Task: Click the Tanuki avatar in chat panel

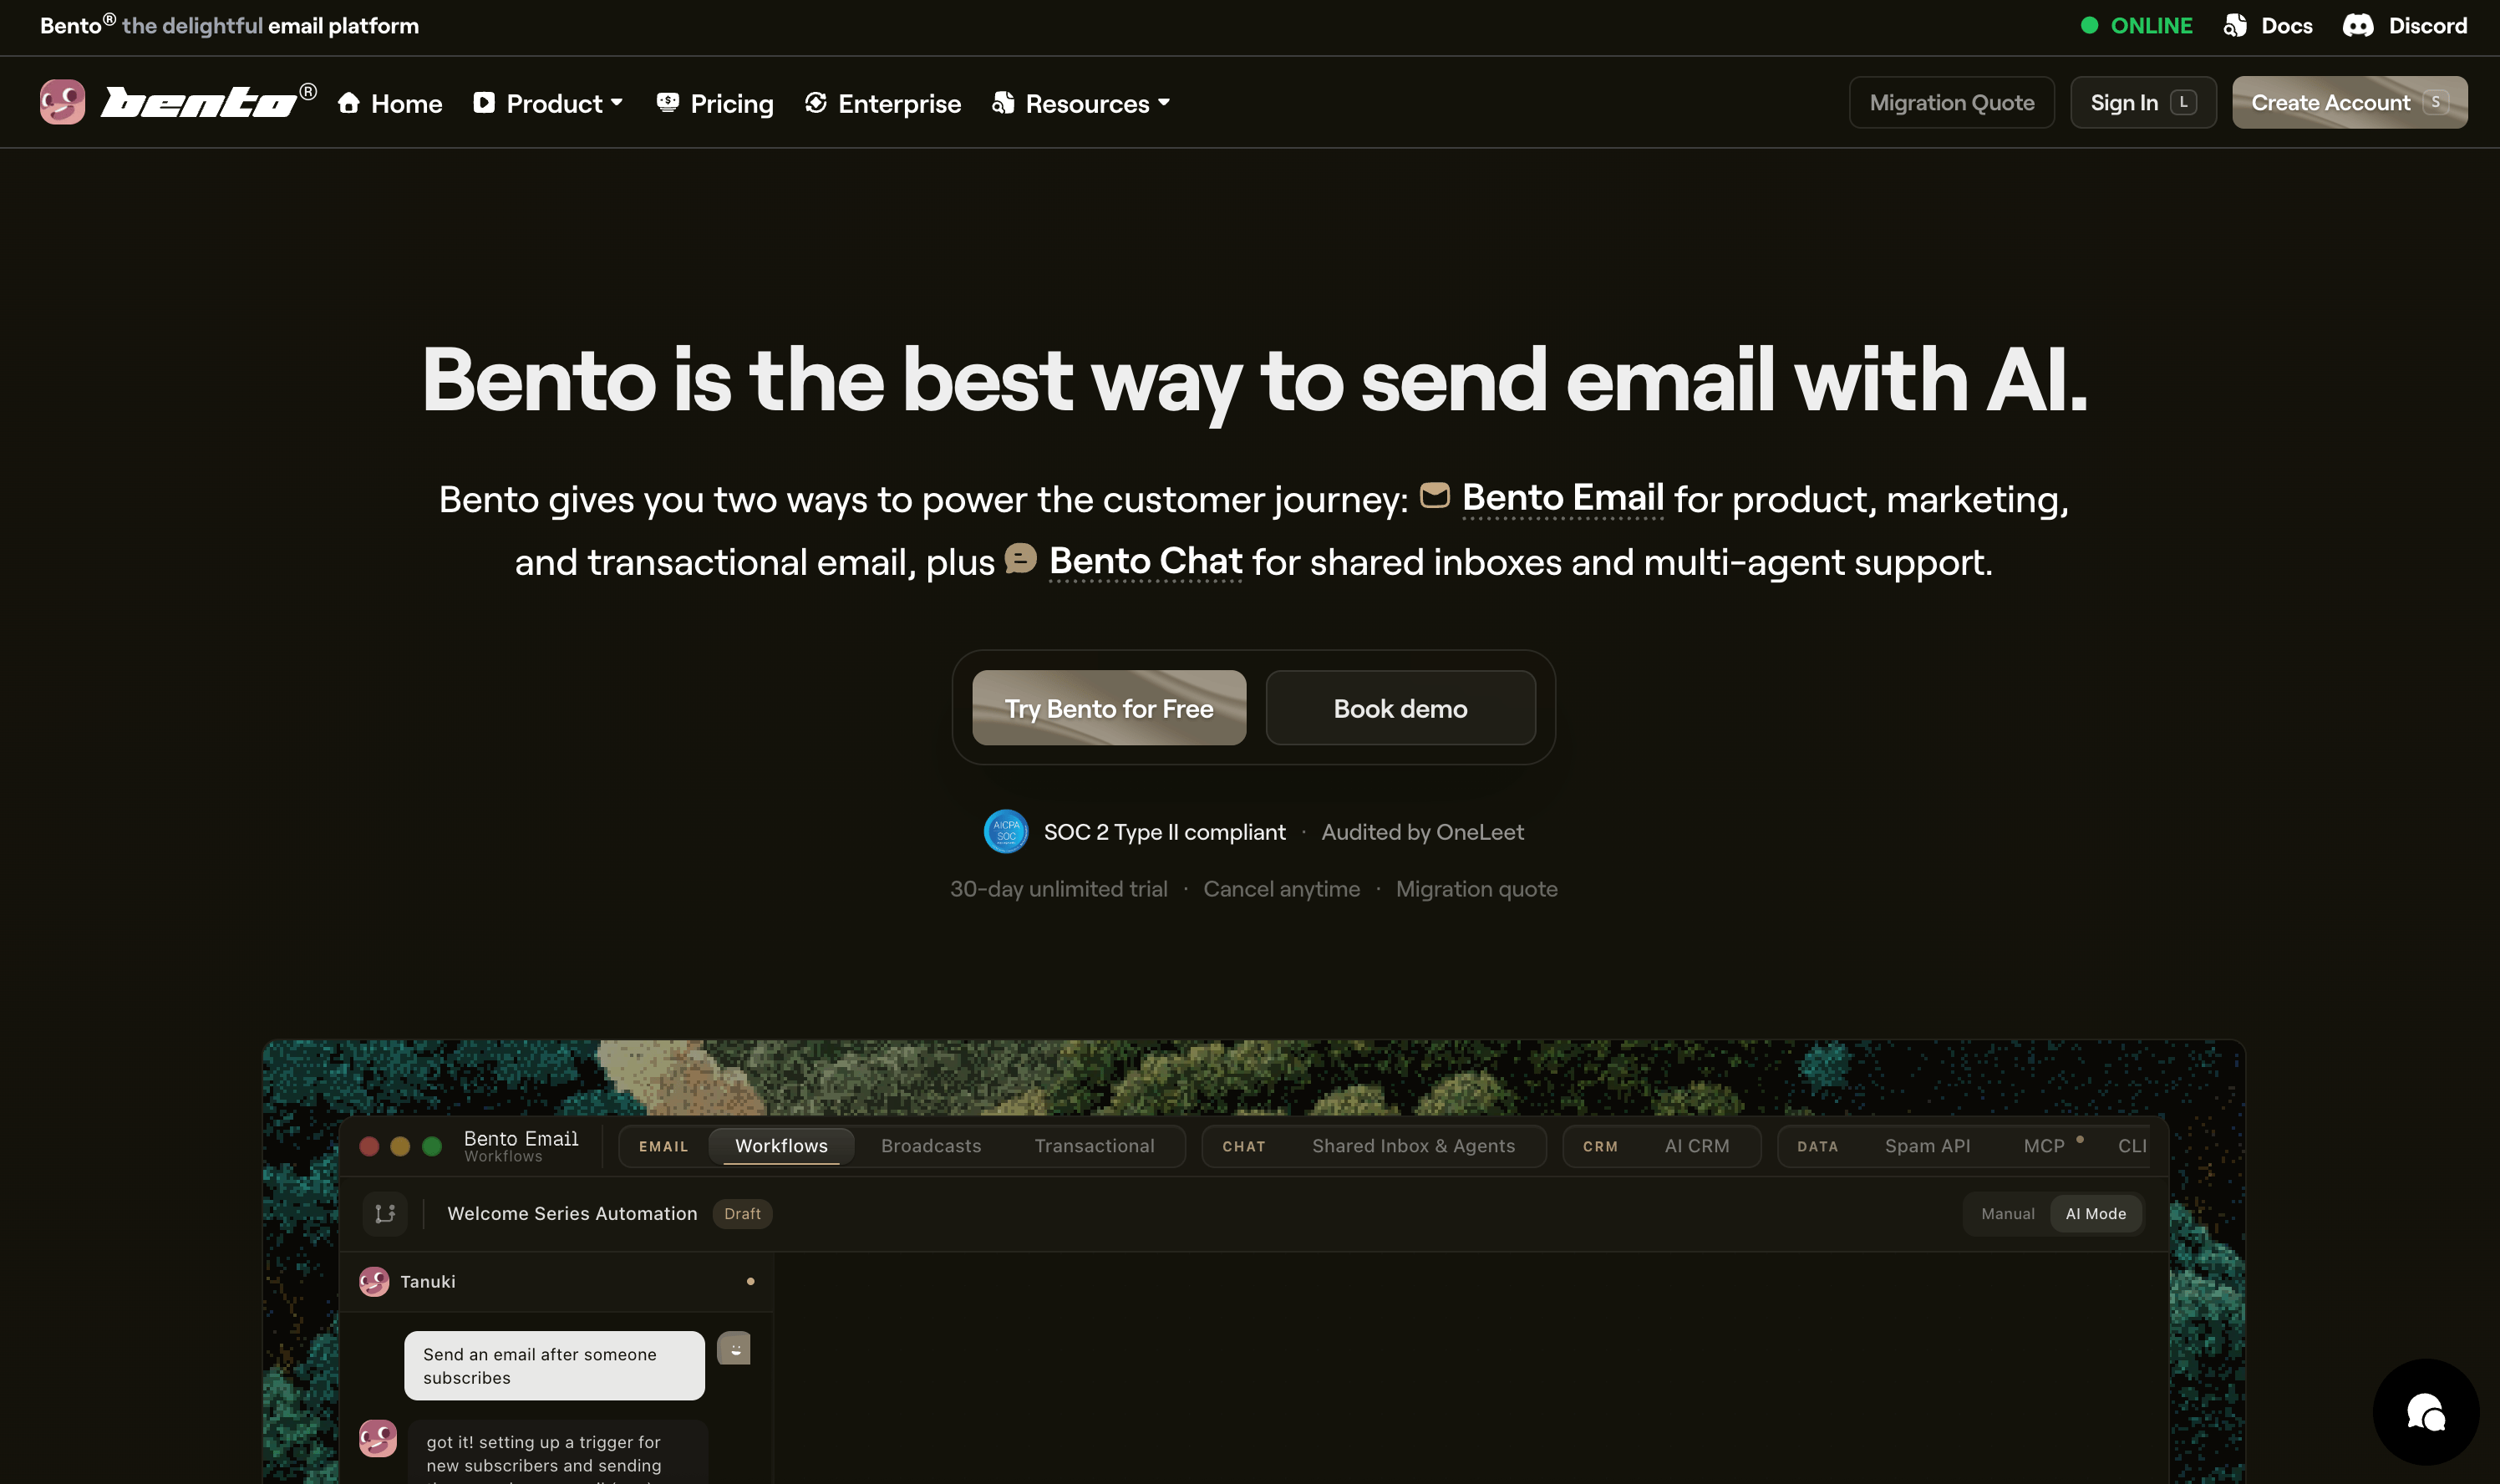Action: click(x=374, y=1281)
